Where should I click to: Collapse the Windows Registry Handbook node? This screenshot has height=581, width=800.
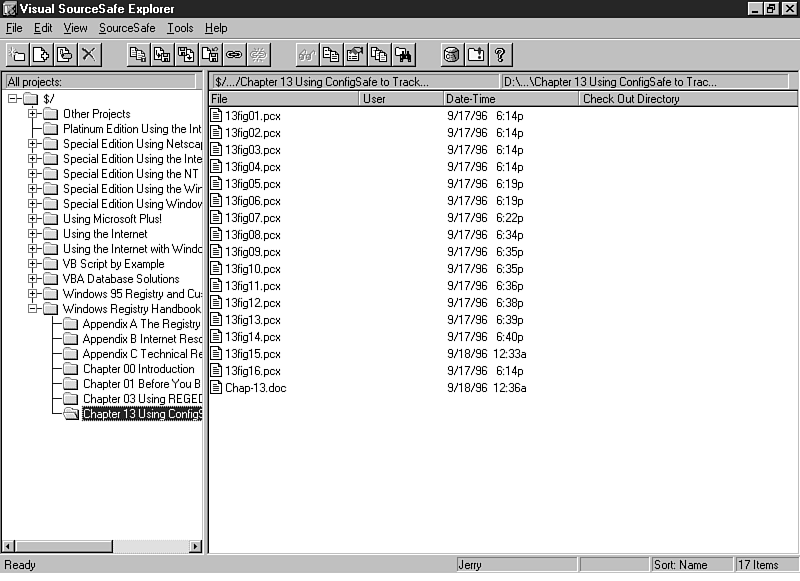(x=33, y=309)
